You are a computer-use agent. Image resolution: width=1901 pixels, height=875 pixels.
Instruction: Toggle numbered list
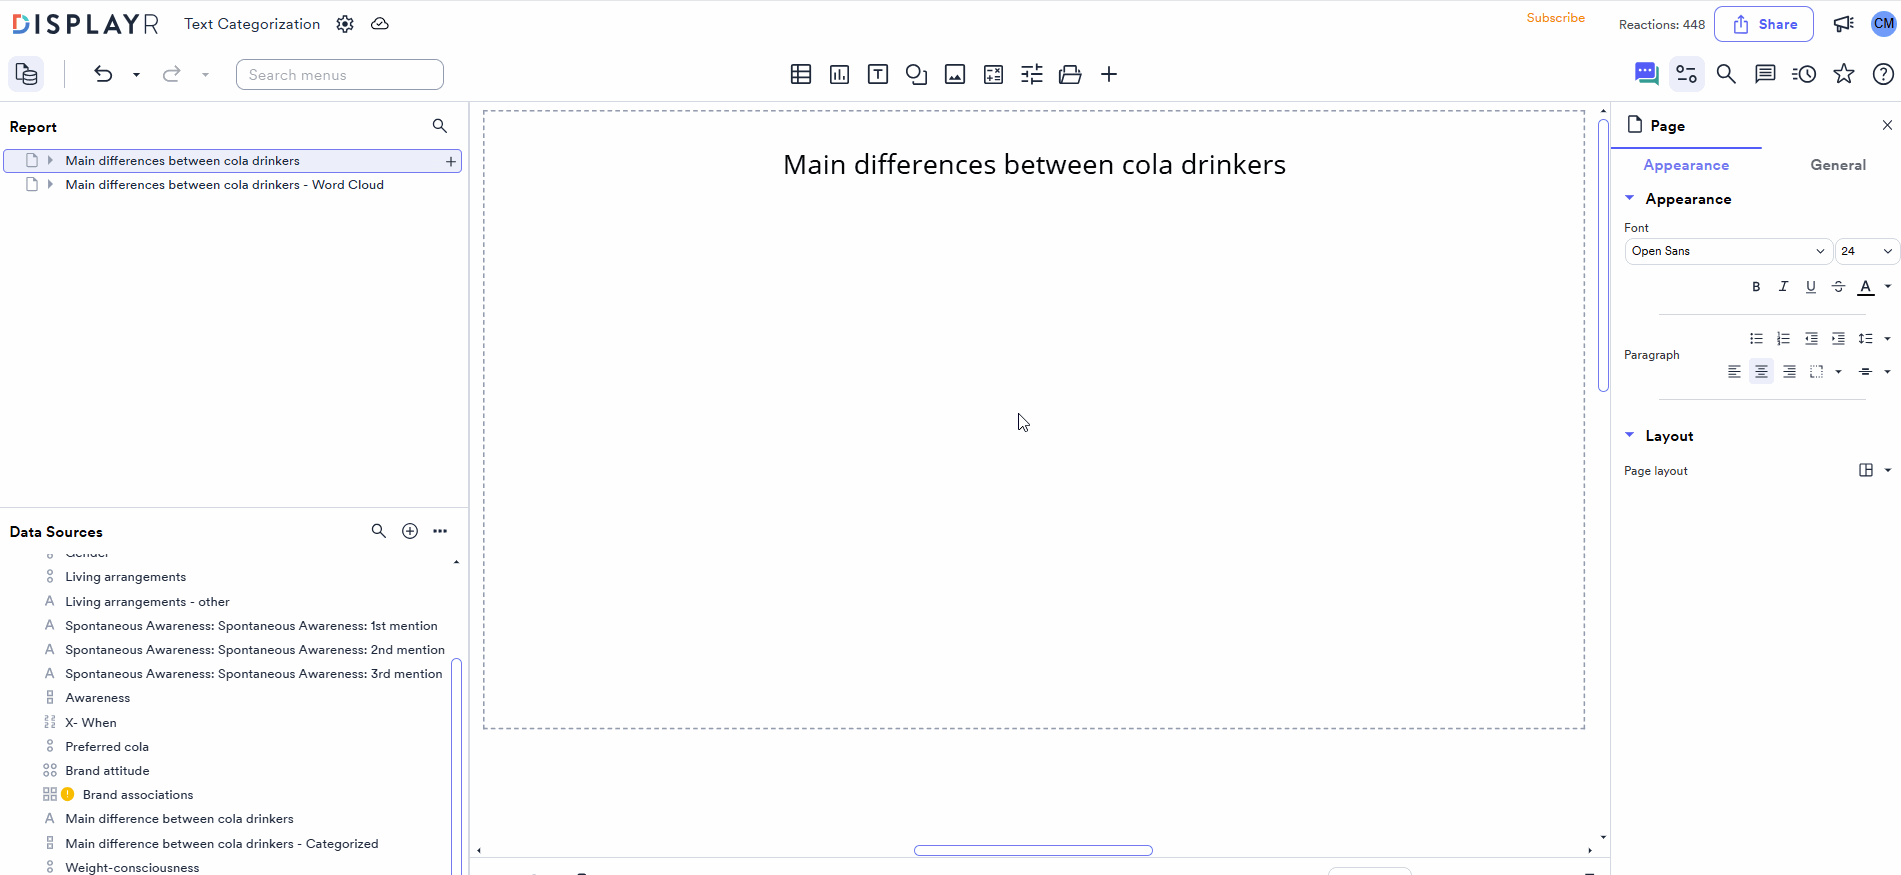click(x=1783, y=339)
